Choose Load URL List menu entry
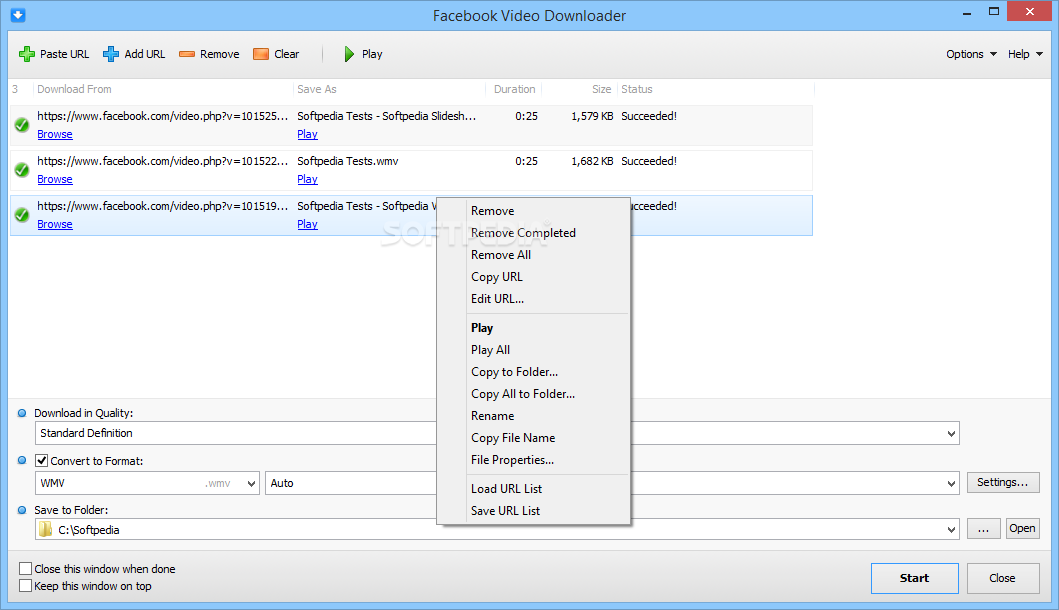1059x610 pixels. [506, 488]
